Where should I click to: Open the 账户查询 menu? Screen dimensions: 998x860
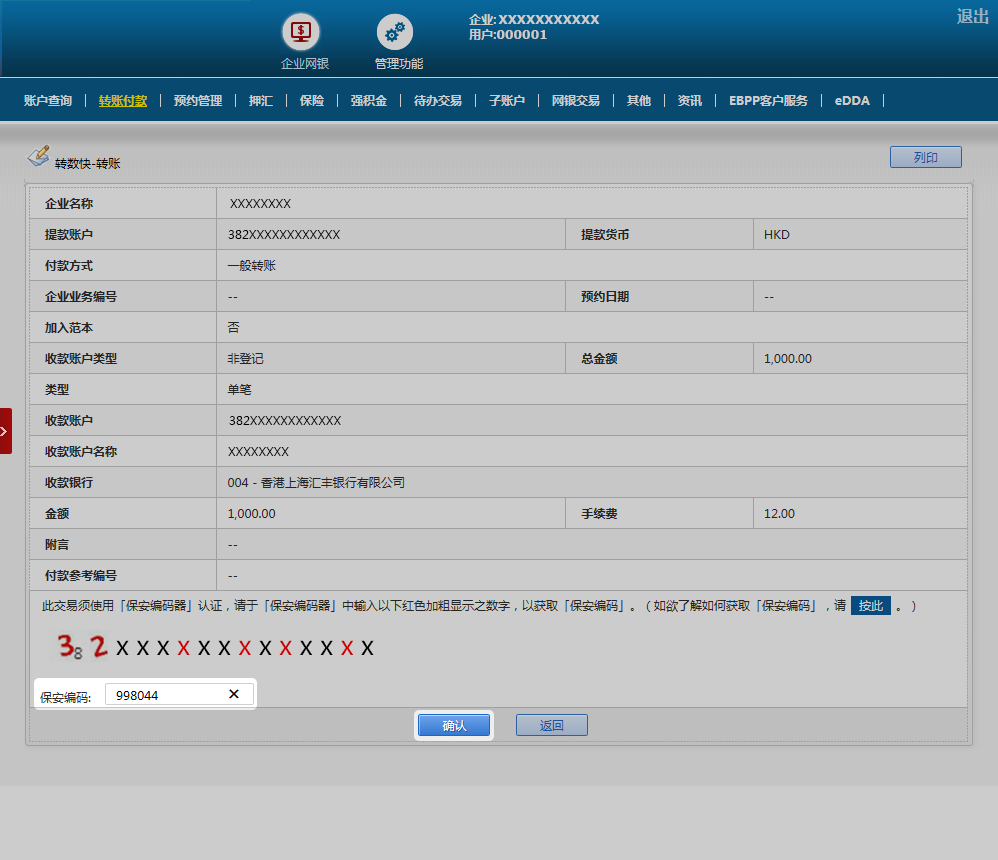(x=48, y=101)
